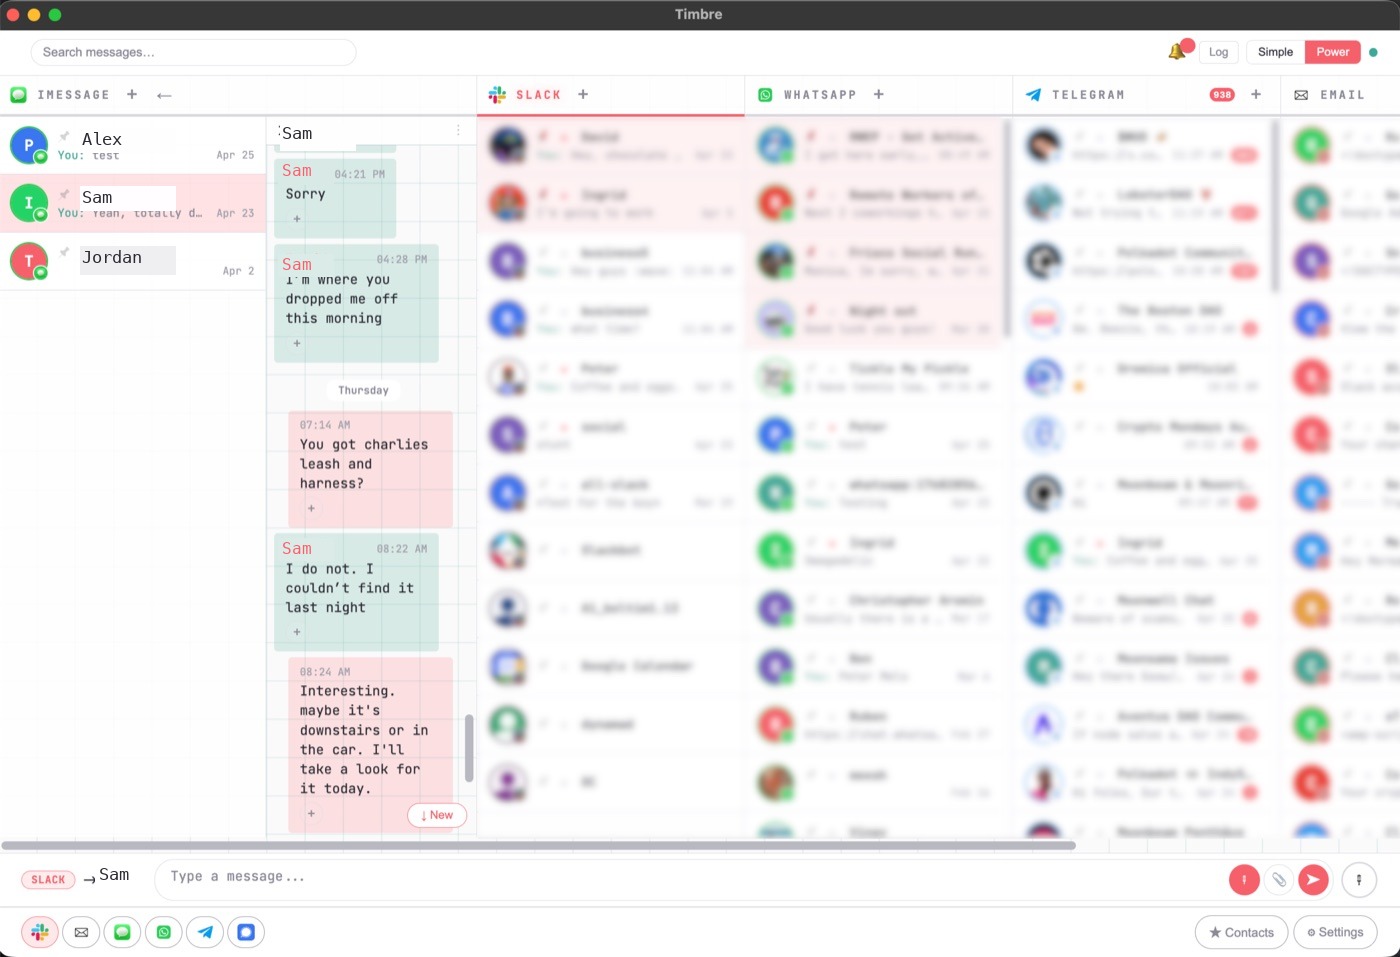The width and height of the screenshot is (1400, 957).
Task: Click the Thursday date separator
Action: coord(363,390)
